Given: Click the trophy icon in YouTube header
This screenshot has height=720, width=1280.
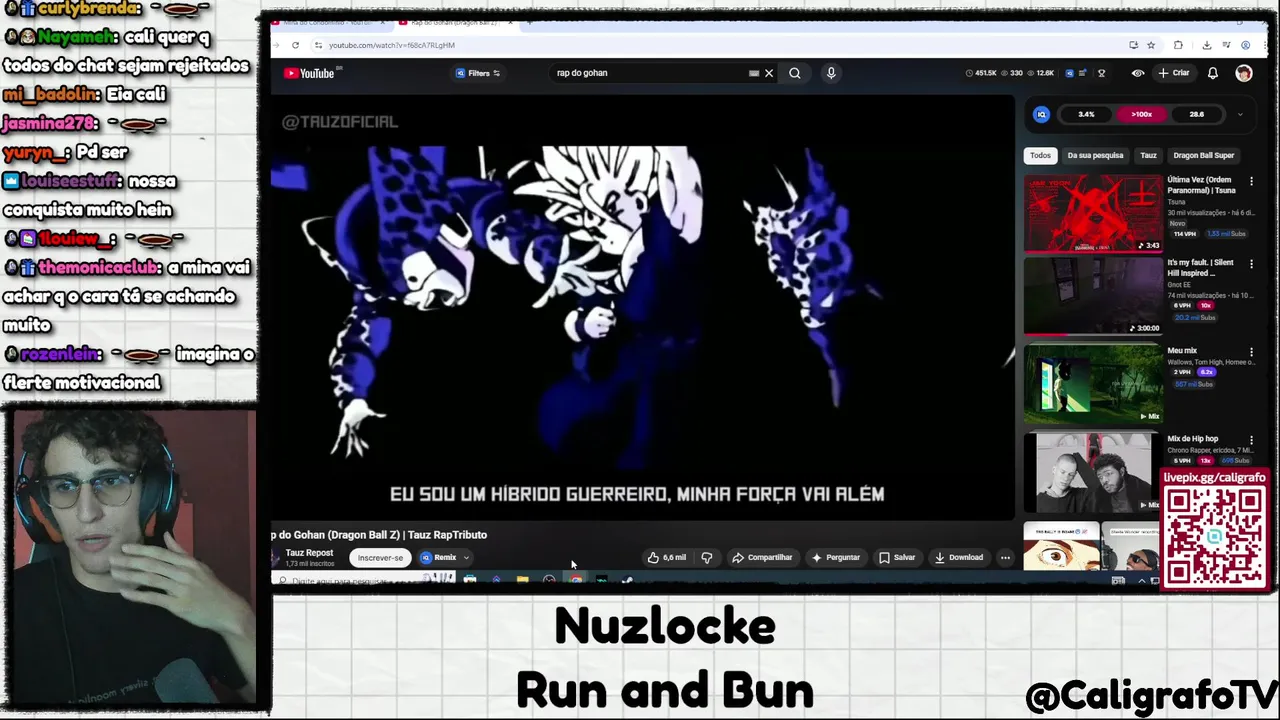Looking at the screenshot, I should (1102, 73).
